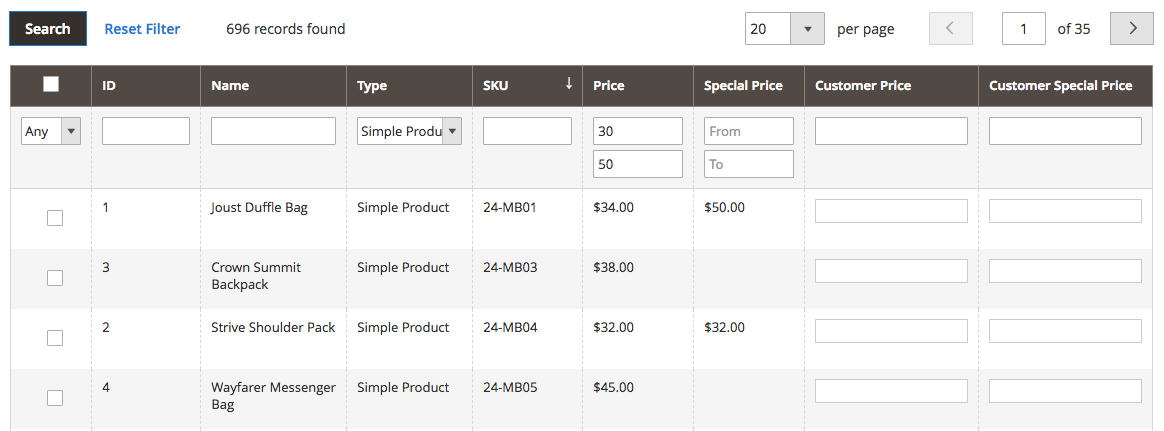Image resolution: width=1164 pixels, height=431 pixels.
Task: Click the Crown Summit Backpack product name
Action: pyautogui.click(x=256, y=276)
